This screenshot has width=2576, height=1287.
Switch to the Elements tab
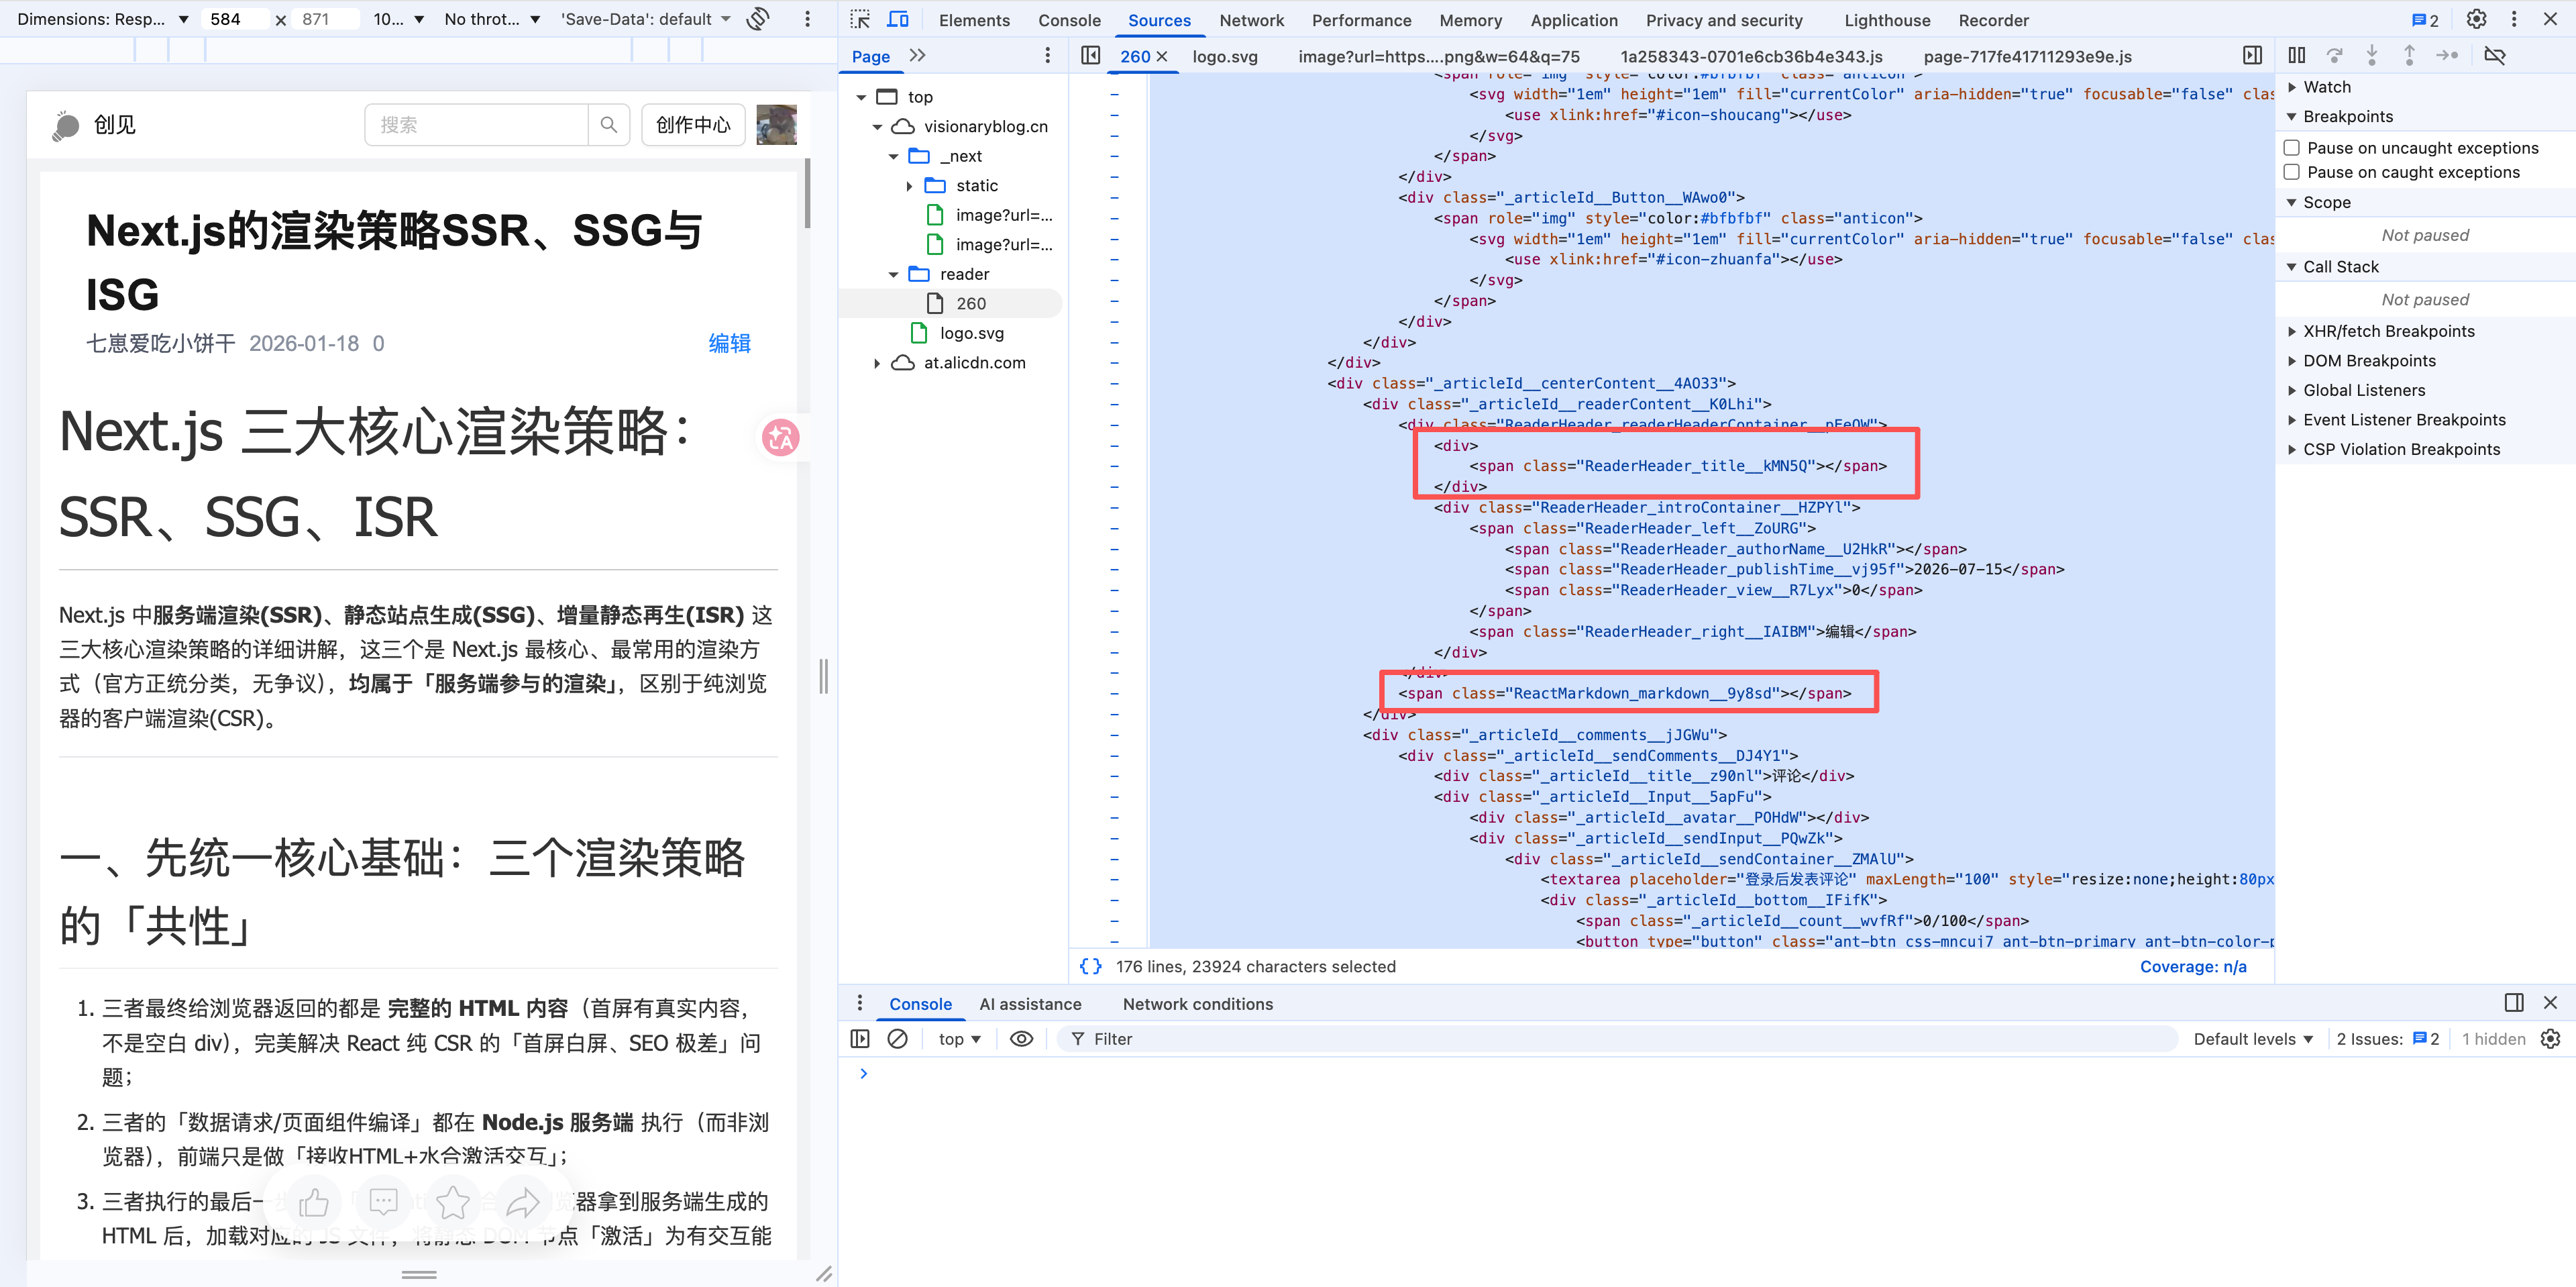click(974, 20)
